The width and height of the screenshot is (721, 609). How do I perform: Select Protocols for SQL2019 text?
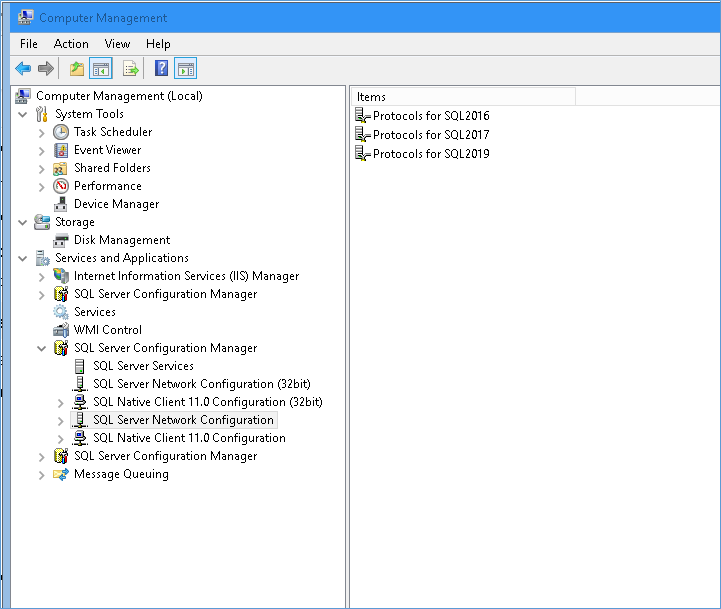(431, 153)
